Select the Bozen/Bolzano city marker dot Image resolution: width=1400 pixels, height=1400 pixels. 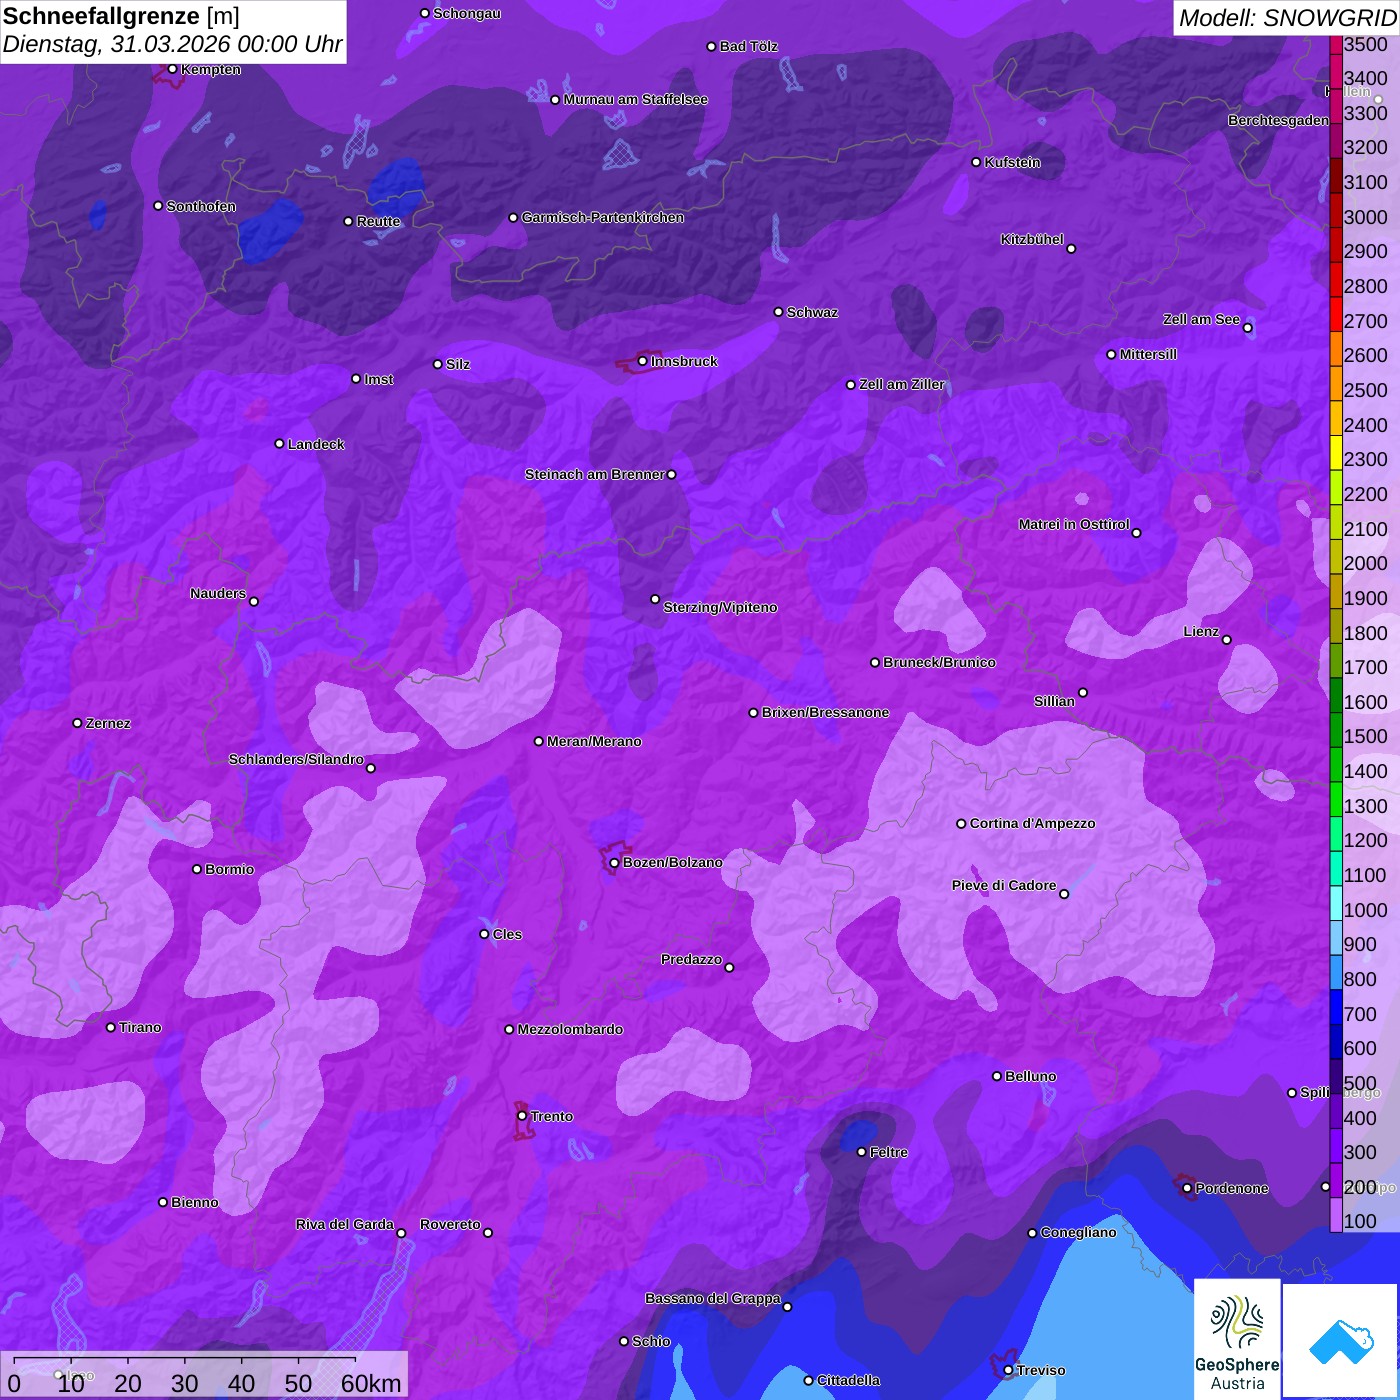coord(614,863)
